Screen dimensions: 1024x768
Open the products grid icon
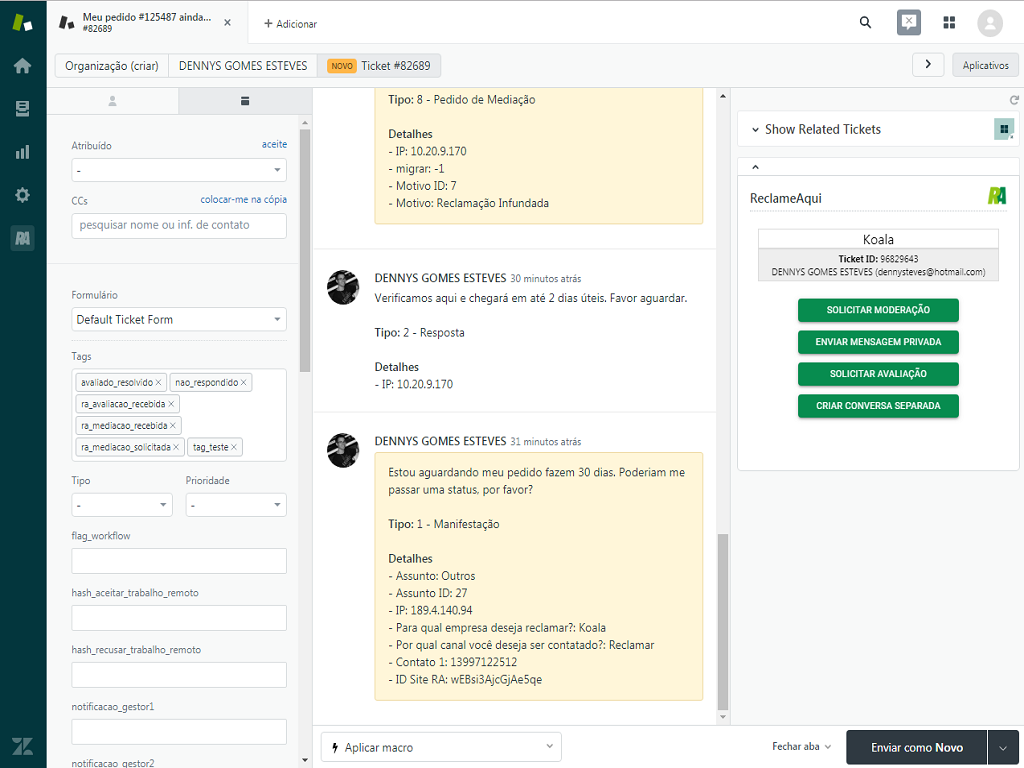coord(949,23)
